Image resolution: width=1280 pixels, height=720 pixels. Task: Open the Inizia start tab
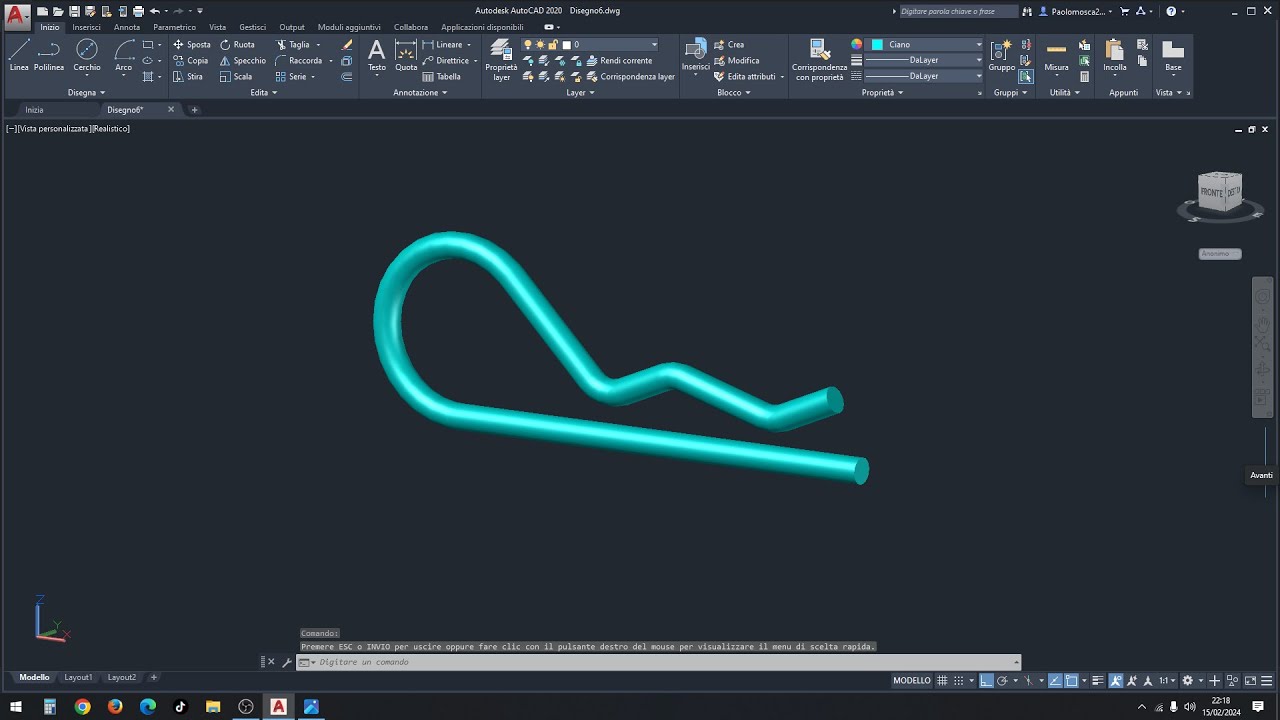34,110
